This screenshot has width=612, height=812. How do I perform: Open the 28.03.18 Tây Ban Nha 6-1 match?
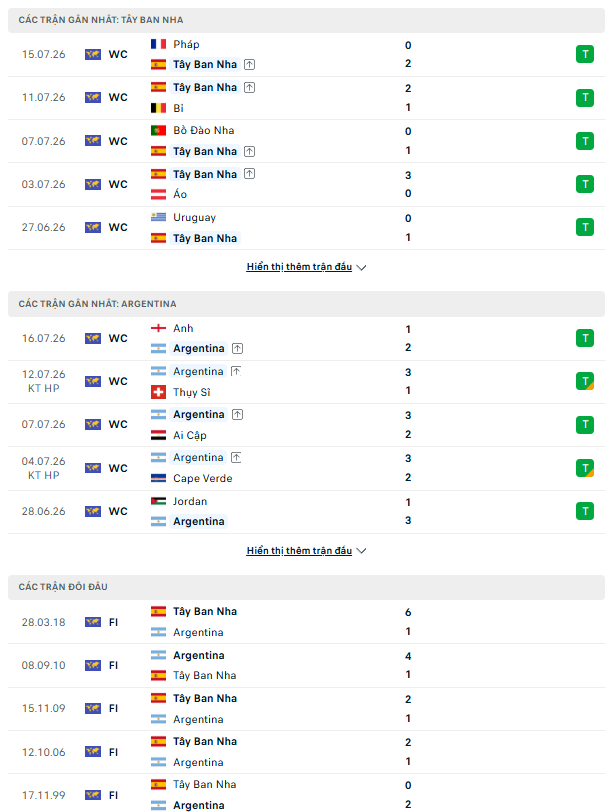point(306,622)
